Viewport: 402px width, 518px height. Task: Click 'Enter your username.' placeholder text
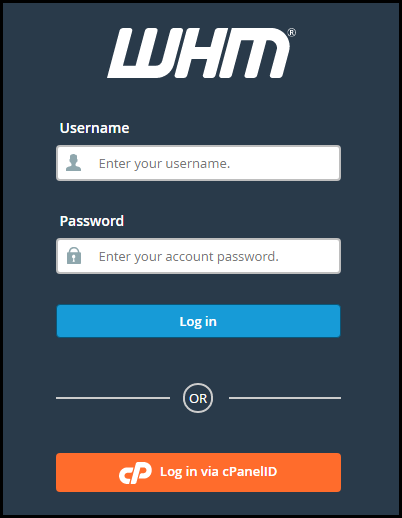164,164
